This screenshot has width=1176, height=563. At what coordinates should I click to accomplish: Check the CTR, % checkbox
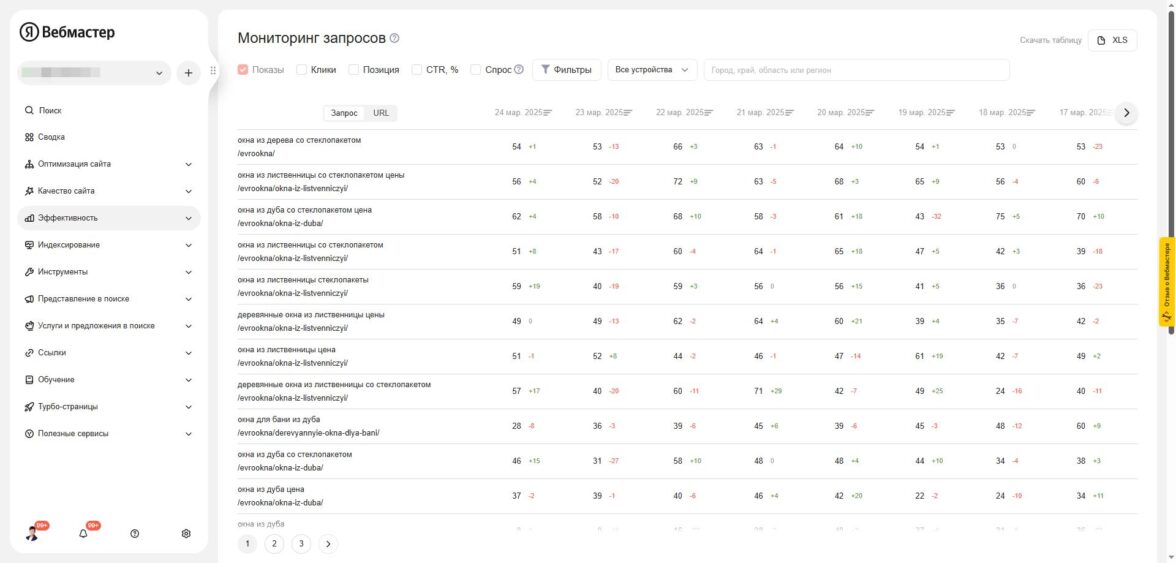click(417, 70)
